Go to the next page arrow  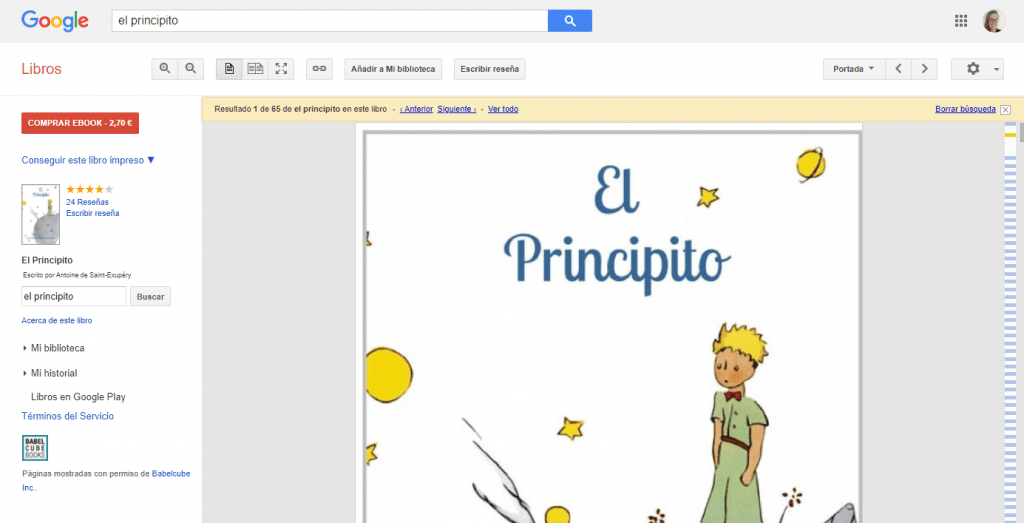pyautogui.click(x=924, y=69)
